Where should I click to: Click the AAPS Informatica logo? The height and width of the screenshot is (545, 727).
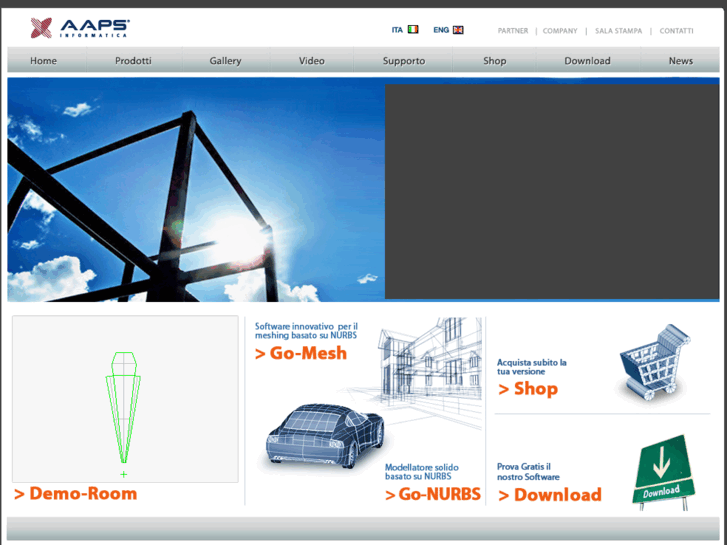[x=80, y=28]
